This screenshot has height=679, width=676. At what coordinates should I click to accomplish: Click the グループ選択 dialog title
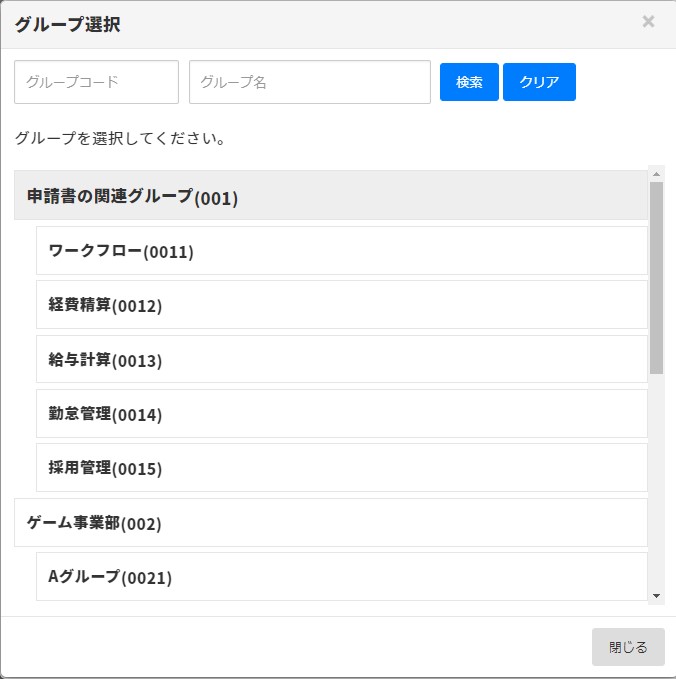pos(67,24)
